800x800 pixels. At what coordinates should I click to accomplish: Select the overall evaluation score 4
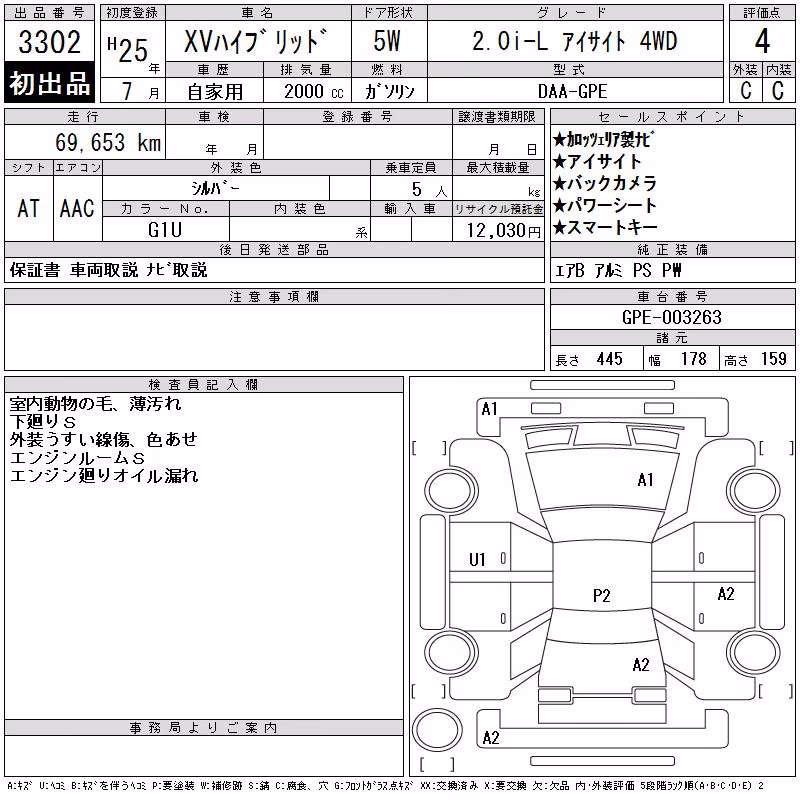(762, 41)
